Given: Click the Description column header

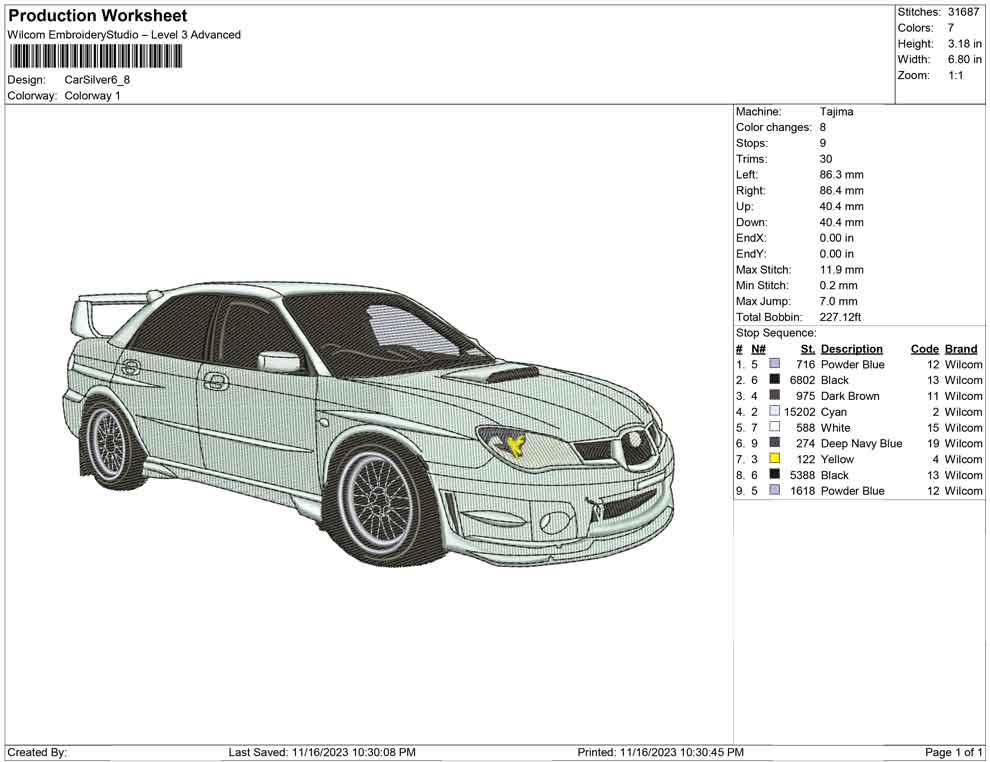Looking at the screenshot, I should [851, 349].
